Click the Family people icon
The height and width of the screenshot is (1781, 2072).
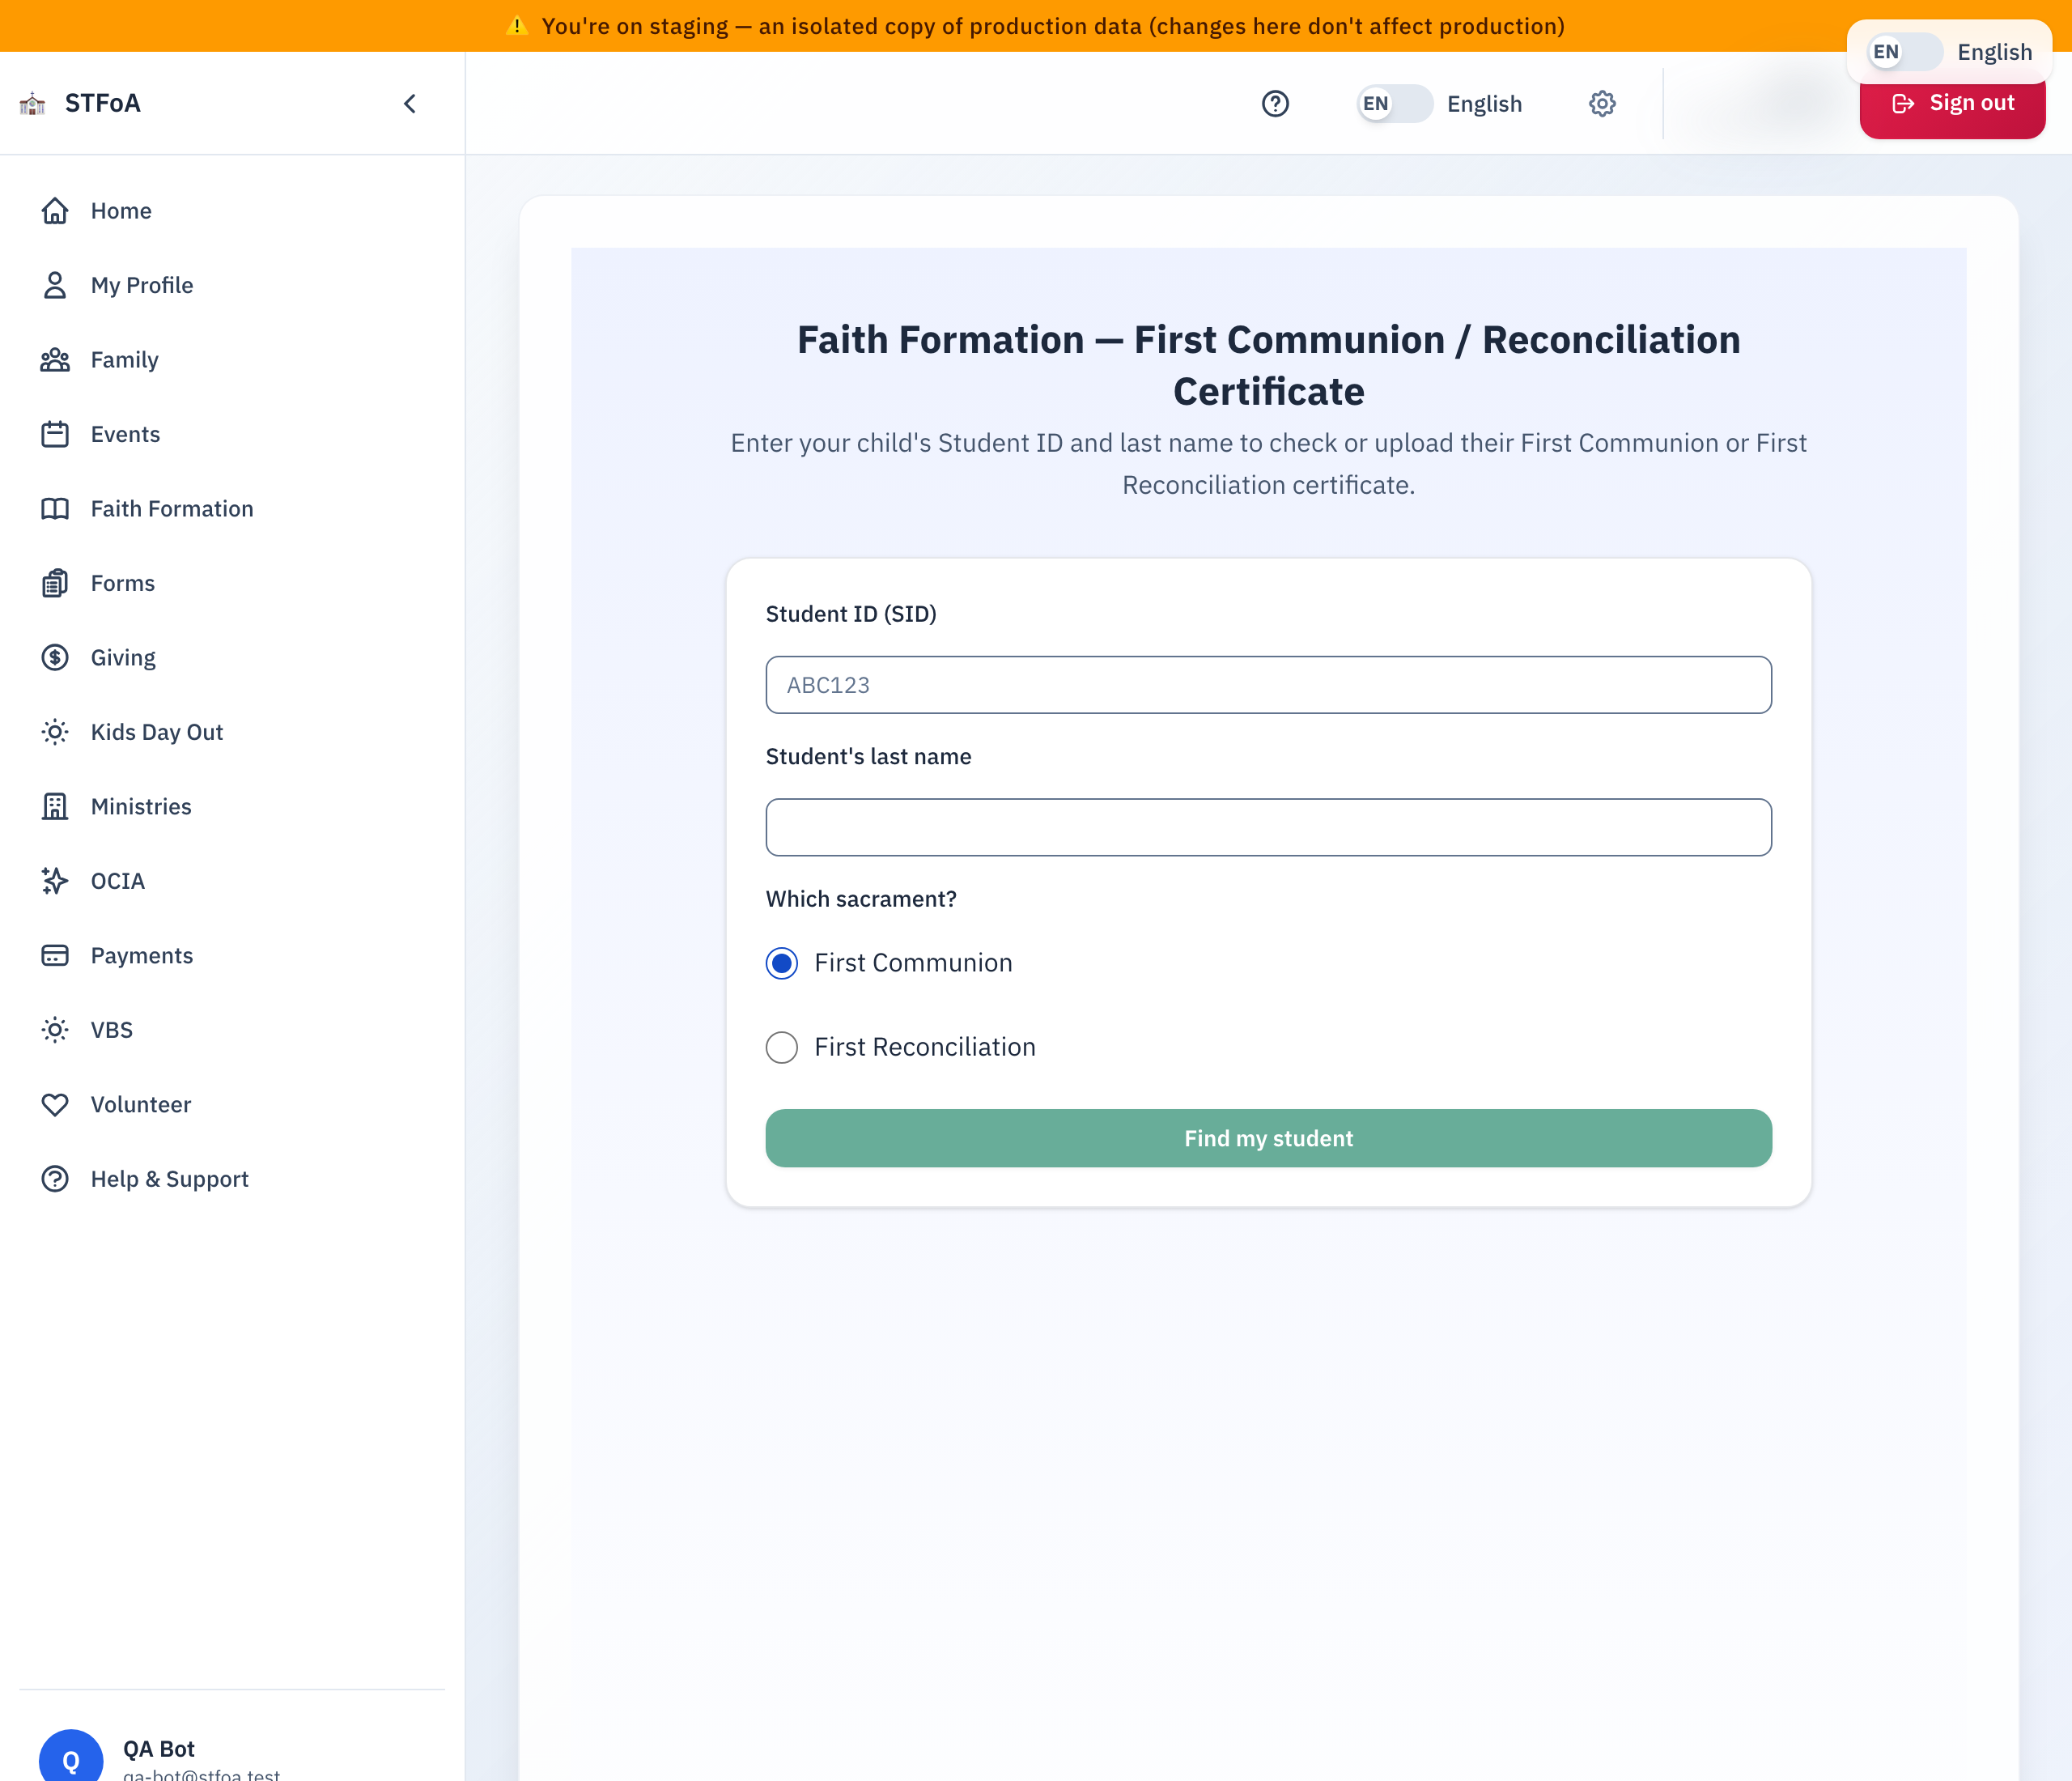[x=55, y=360]
